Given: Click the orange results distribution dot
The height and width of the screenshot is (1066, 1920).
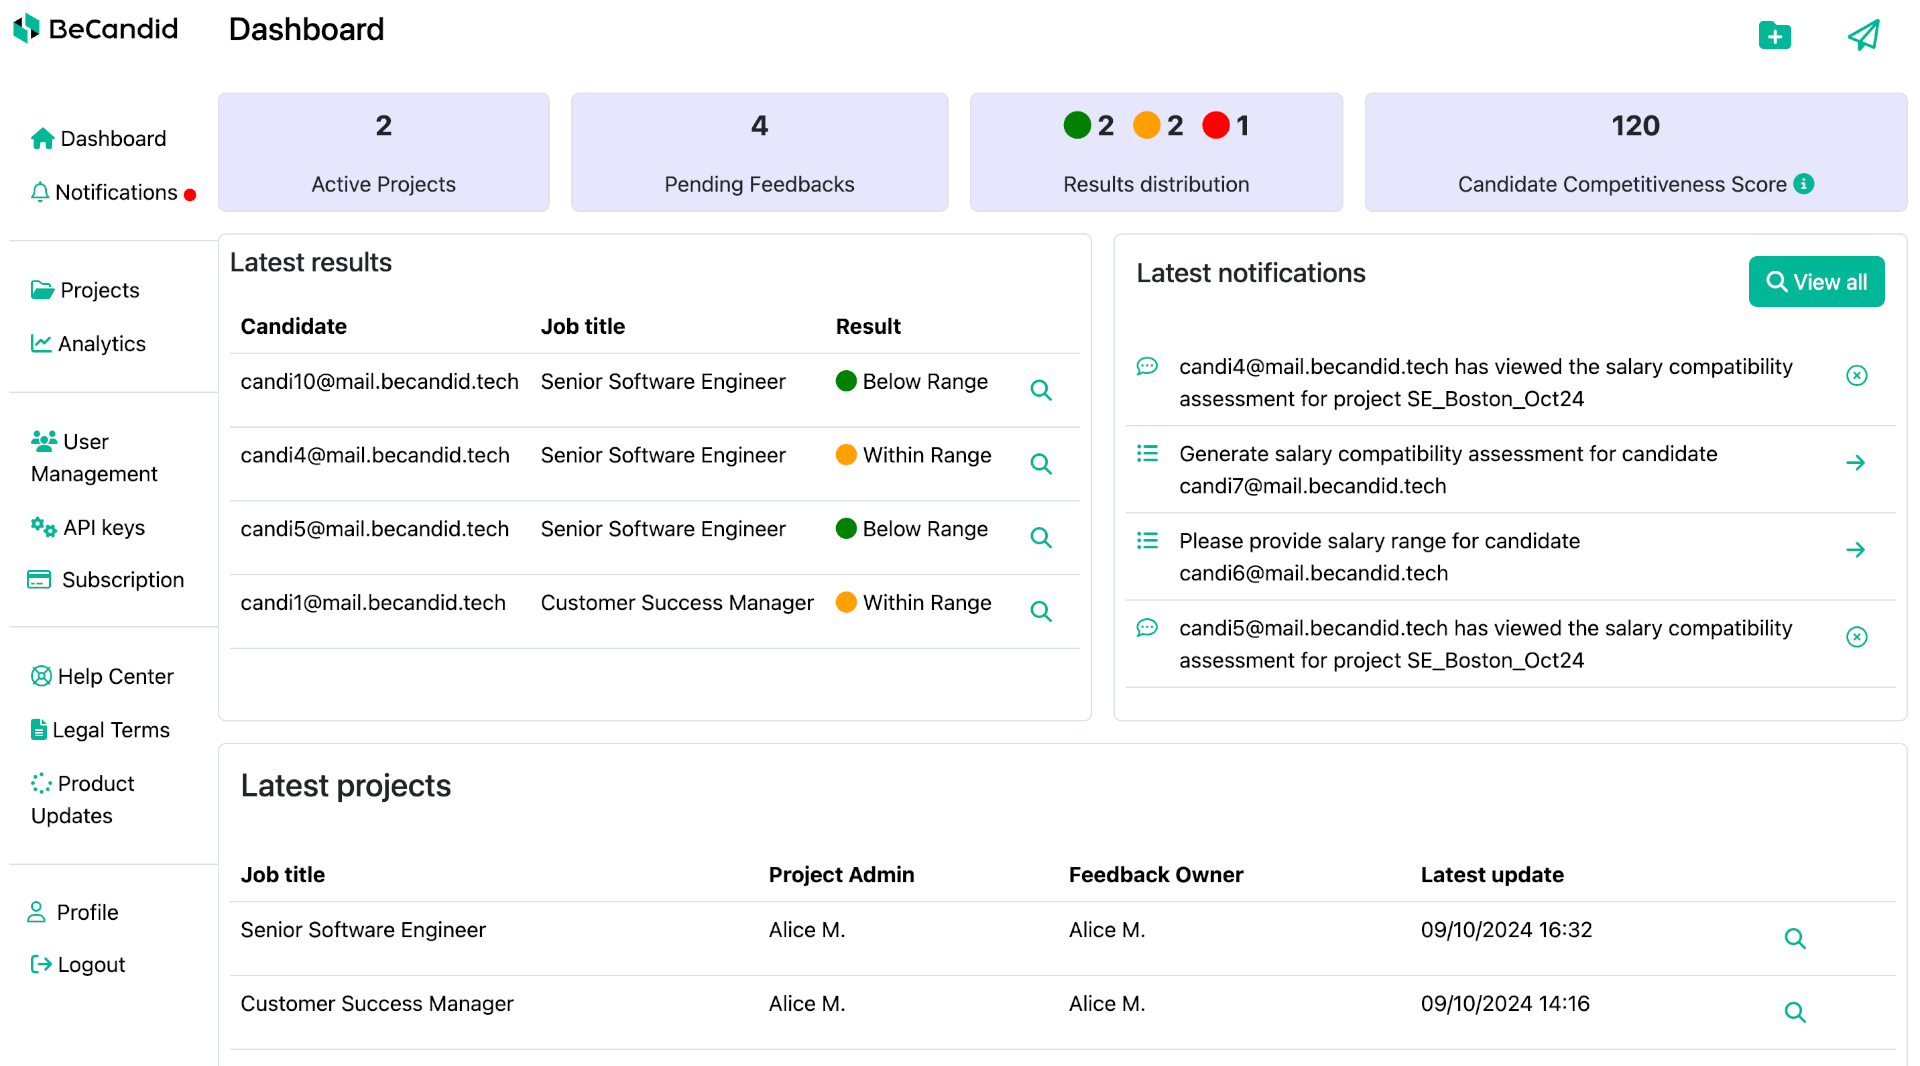Looking at the screenshot, I should tap(1146, 125).
